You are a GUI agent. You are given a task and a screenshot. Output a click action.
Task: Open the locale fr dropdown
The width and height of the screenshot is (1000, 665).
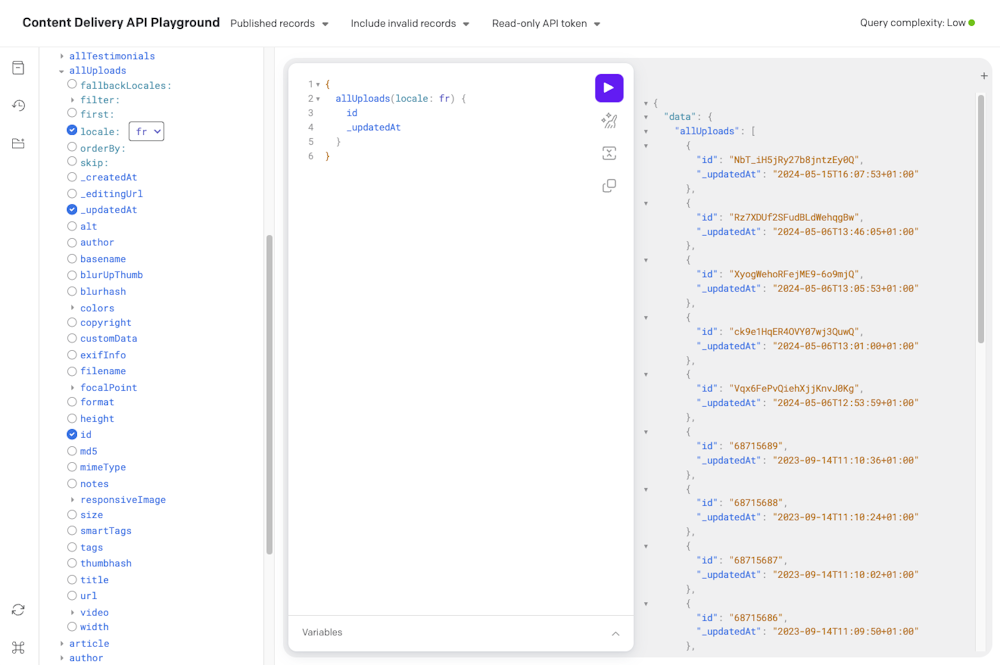click(x=146, y=132)
